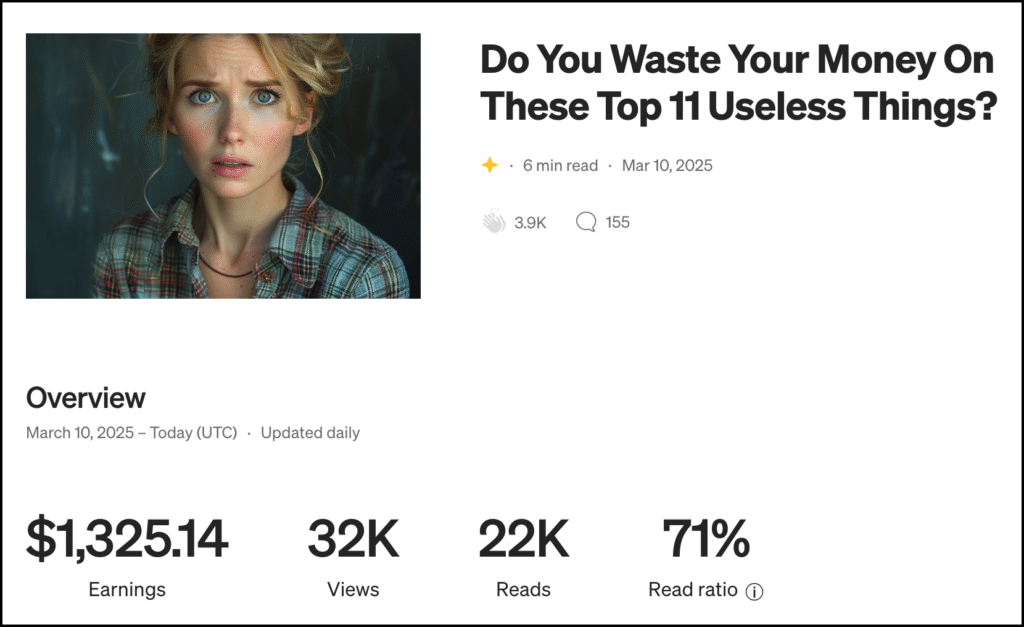Click the Updated daily text
The image size is (1024, 627).
pyautogui.click(x=310, y=433)
